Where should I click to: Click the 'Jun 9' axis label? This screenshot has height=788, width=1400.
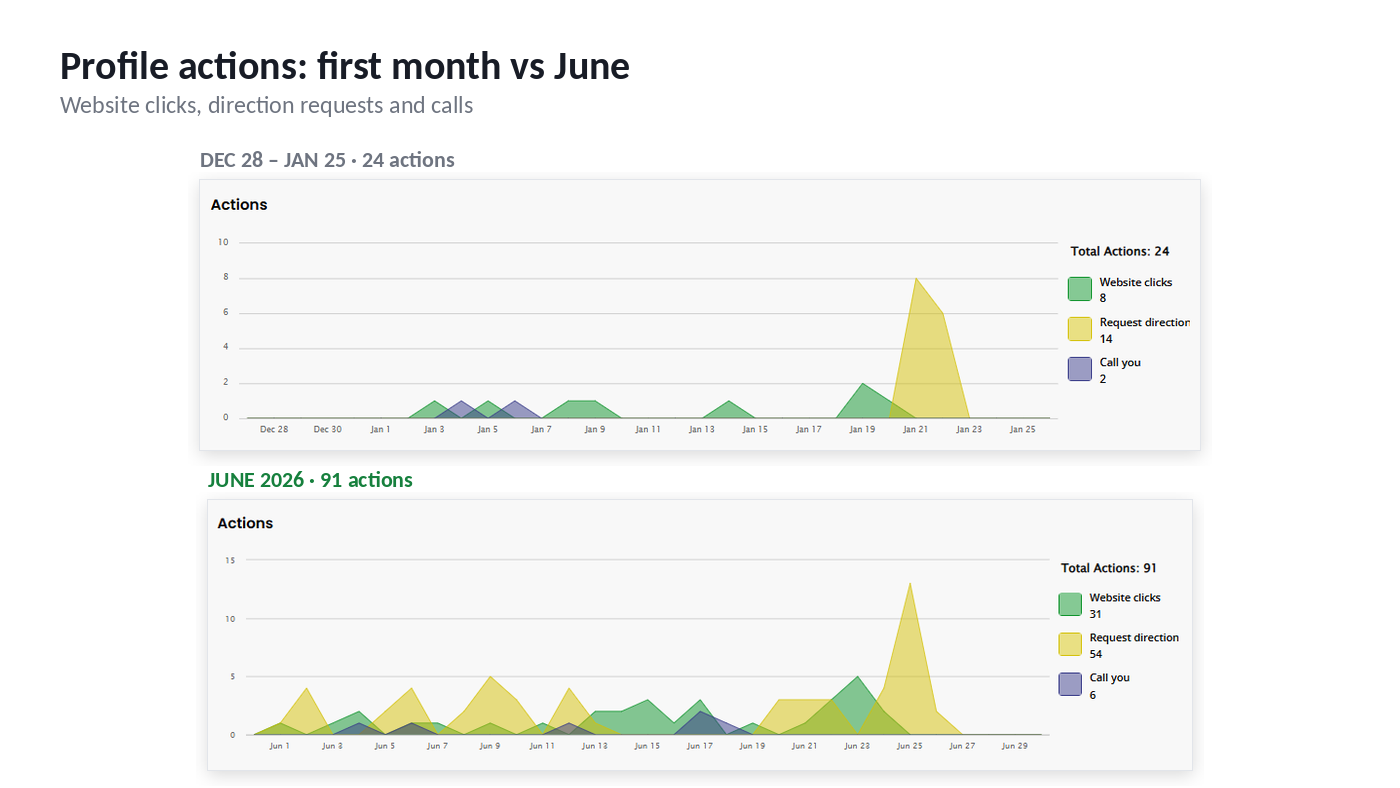(489, 746)
